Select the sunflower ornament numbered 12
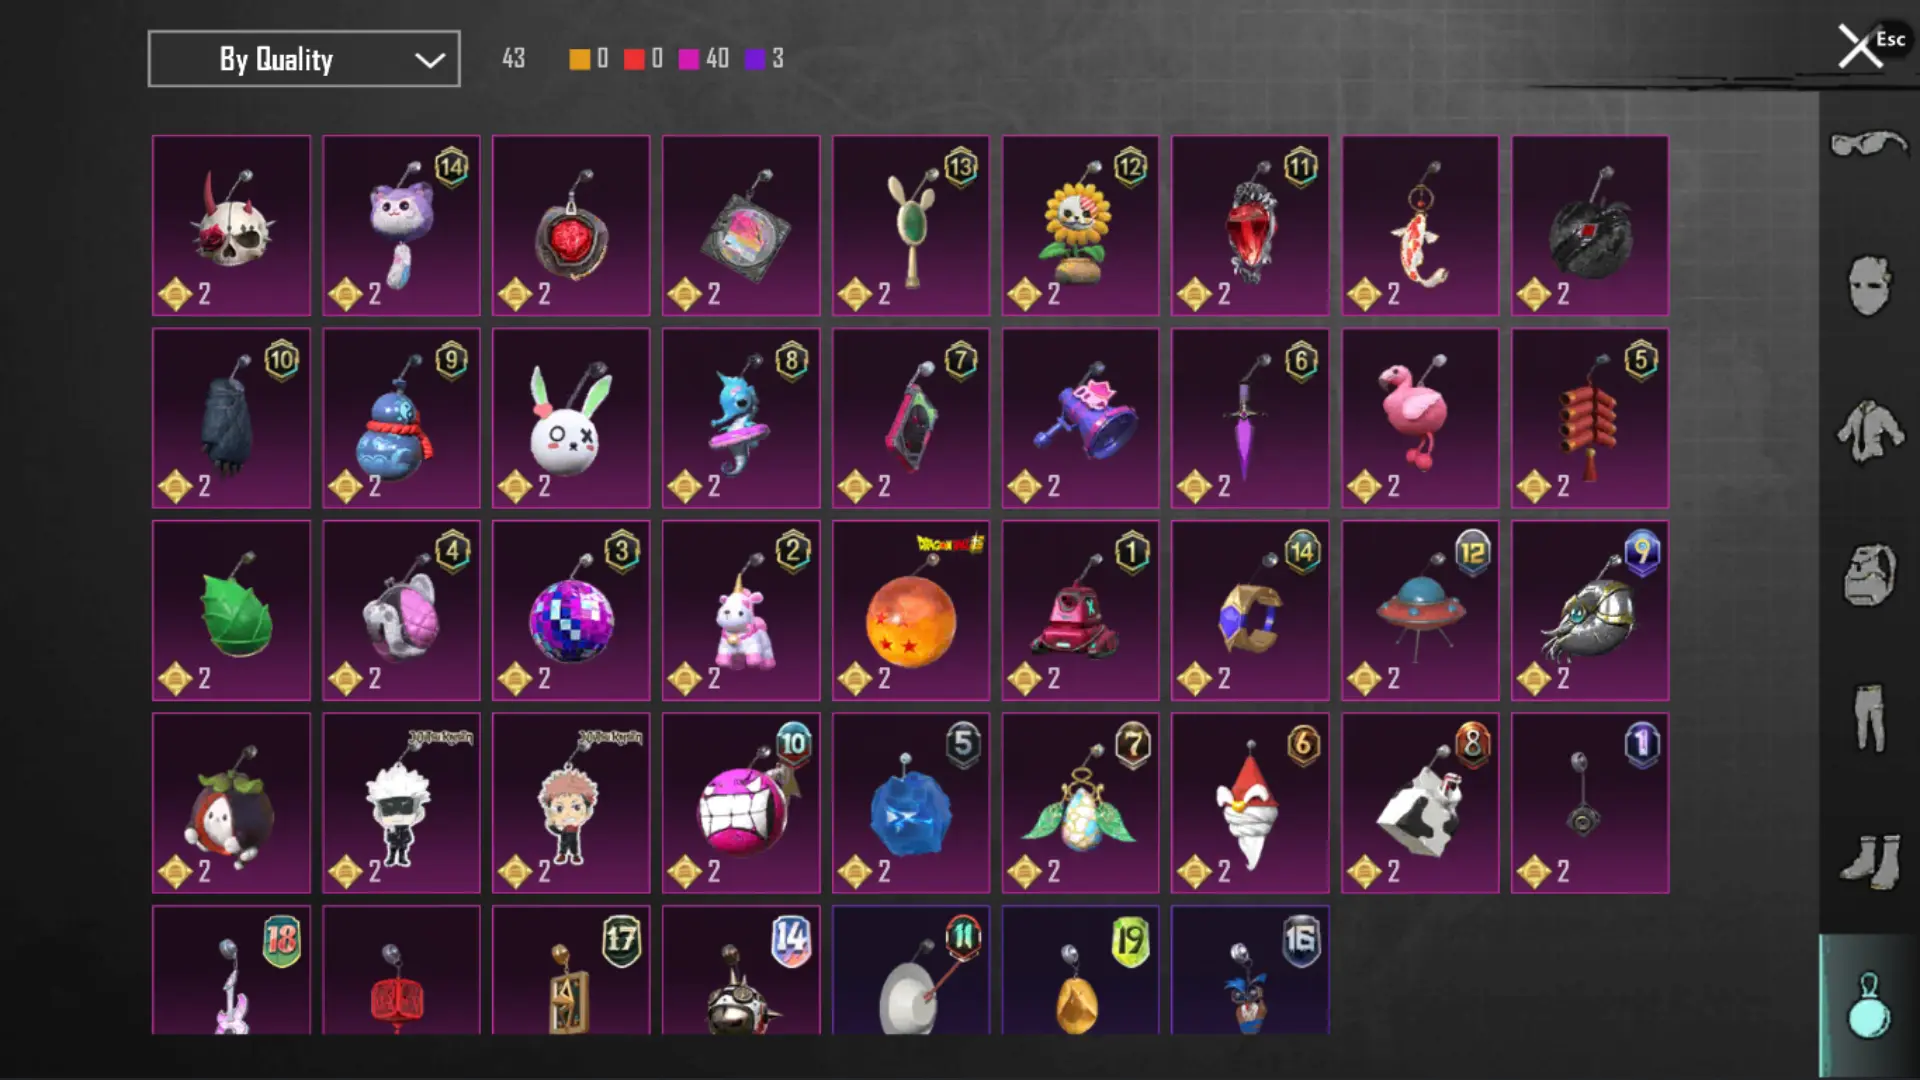The image size is (1920, 1080). (1080, 225)
